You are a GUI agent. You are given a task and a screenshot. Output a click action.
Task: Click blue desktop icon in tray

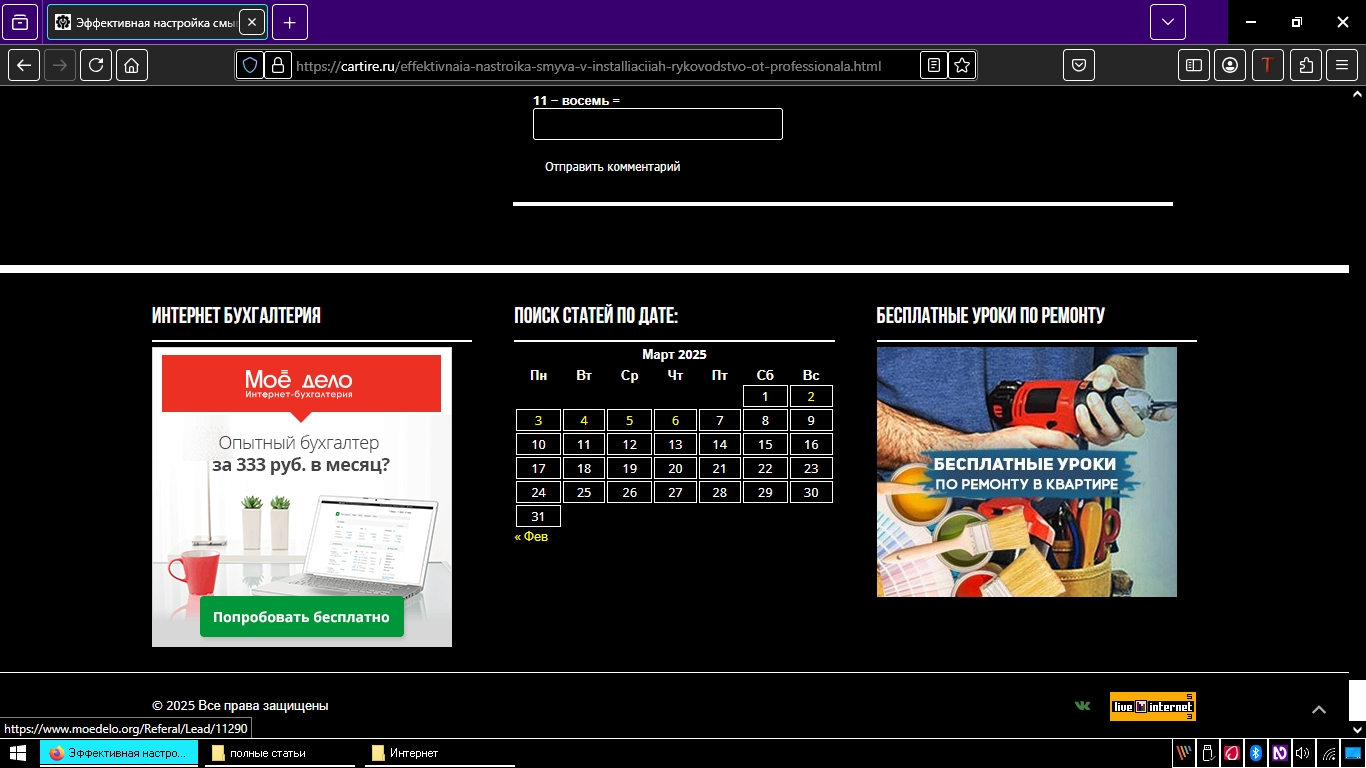pyautogui.click(x=1353, y=753)
